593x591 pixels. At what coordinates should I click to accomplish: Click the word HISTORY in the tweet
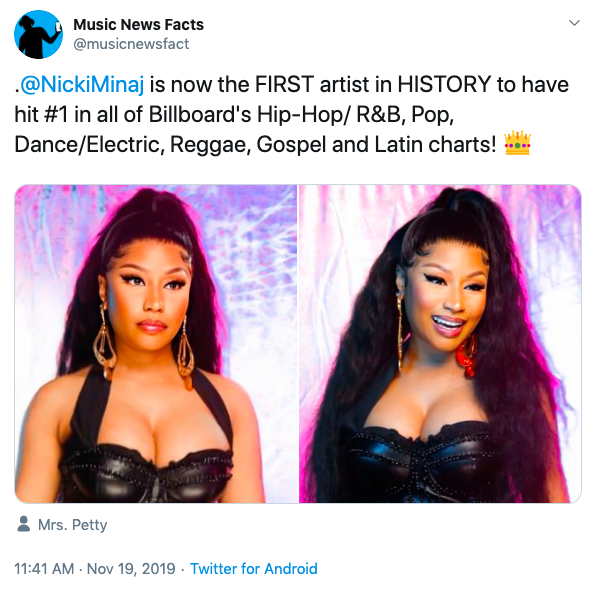[x=444, y=84]
